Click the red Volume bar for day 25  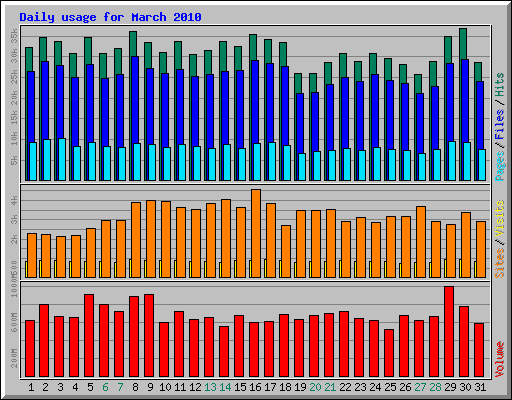point(389,353)
